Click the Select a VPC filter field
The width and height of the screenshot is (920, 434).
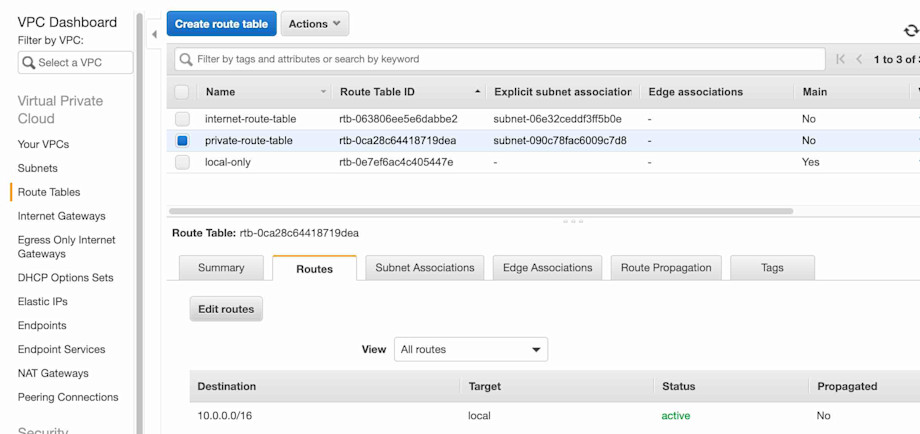[76, 62]
